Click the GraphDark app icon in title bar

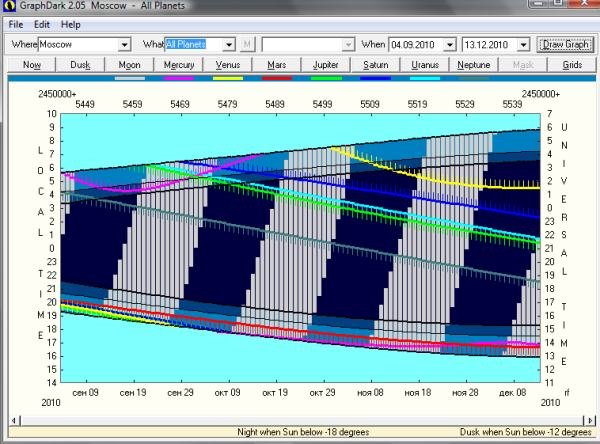(8, 5)
